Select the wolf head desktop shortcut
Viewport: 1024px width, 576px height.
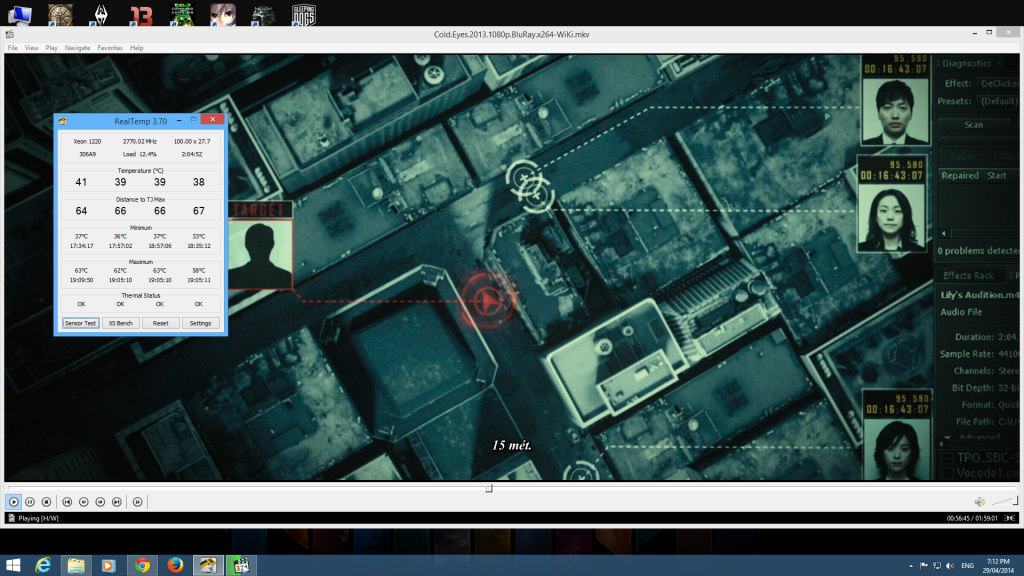pyautogui.click(x=263, y=14)
